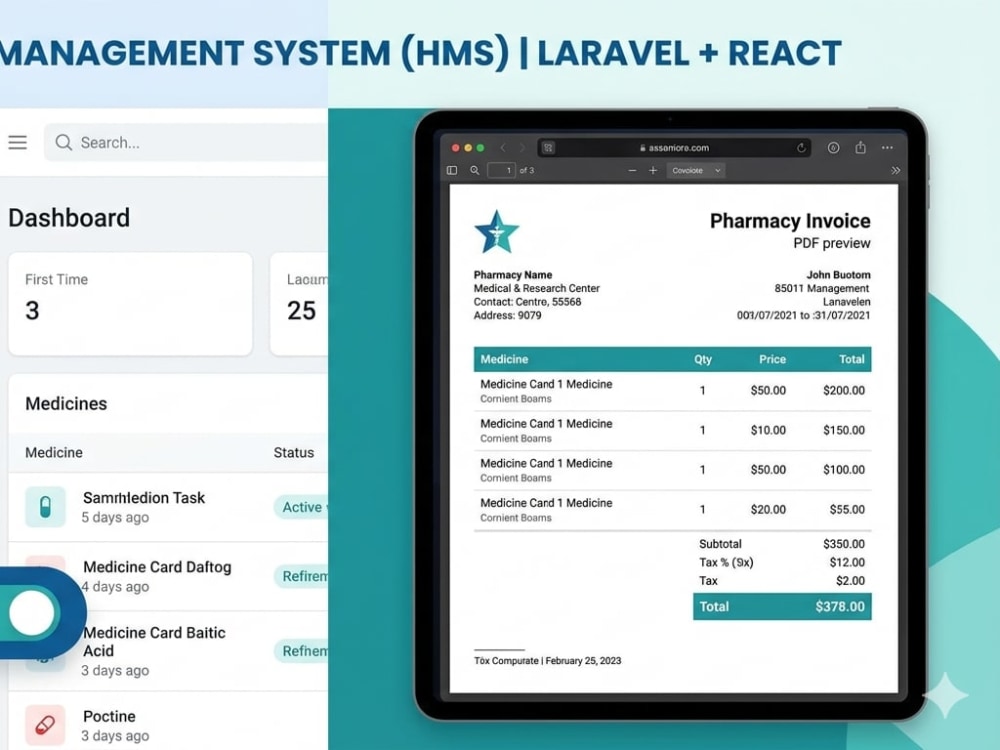Click the $200.00 total cell
This screenshot has width=1000, height=750.
844,390
